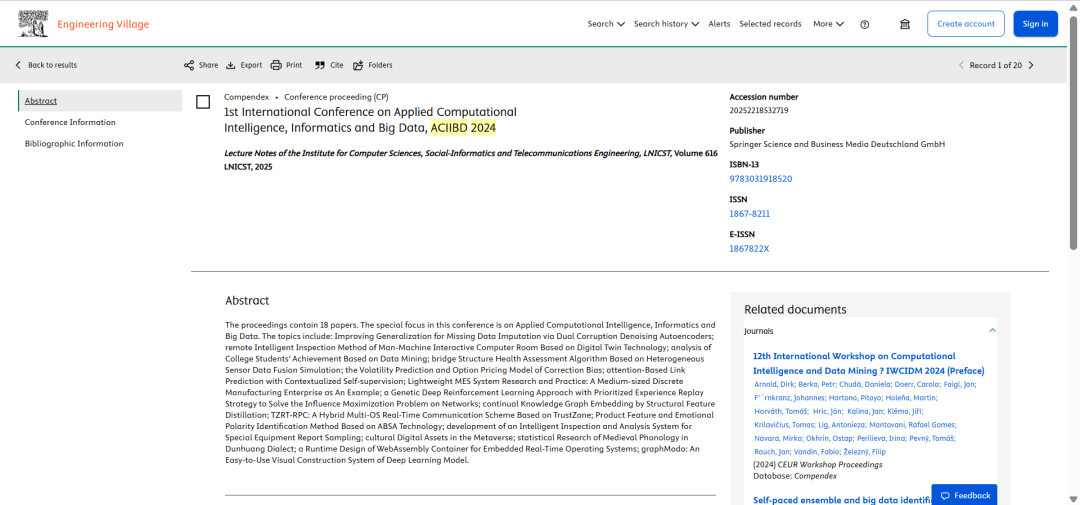Screen dimensions: 1080x505
Task: Open the Feedback button
Action: point(964,495)
